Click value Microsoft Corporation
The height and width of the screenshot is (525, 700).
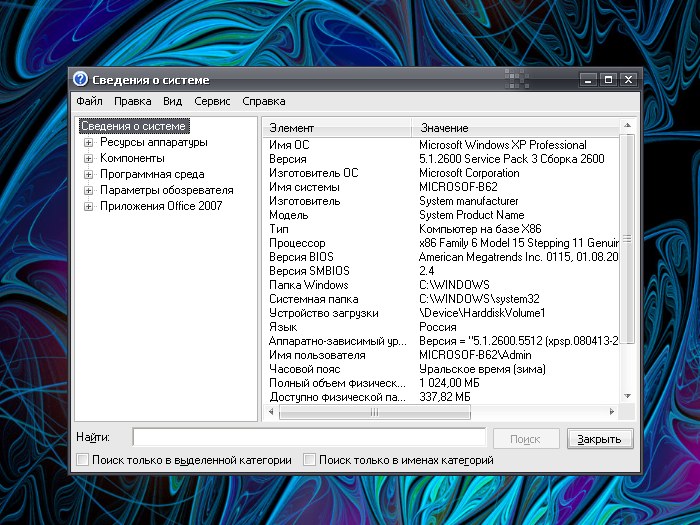[469, 173]
